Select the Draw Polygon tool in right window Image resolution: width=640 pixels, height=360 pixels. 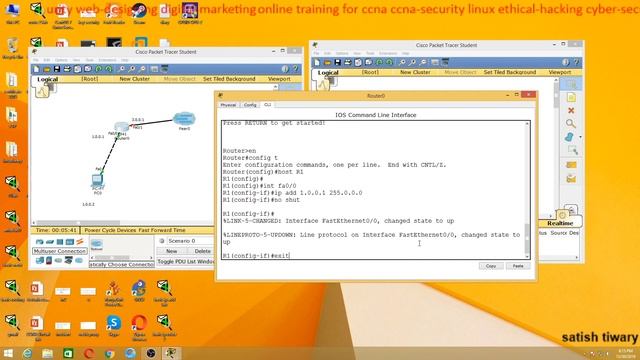coord(569,137)
